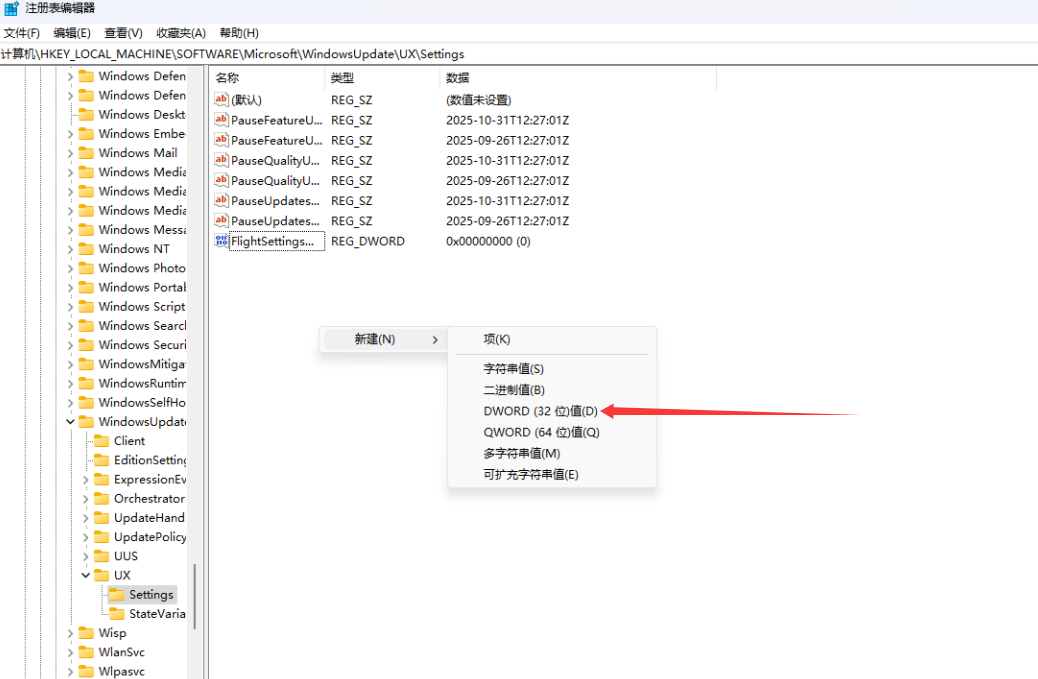This screenshot has height=679, width=1038.
Task: Click the 数据 column header
Action: pyautogui.click(x=457, y=78)
